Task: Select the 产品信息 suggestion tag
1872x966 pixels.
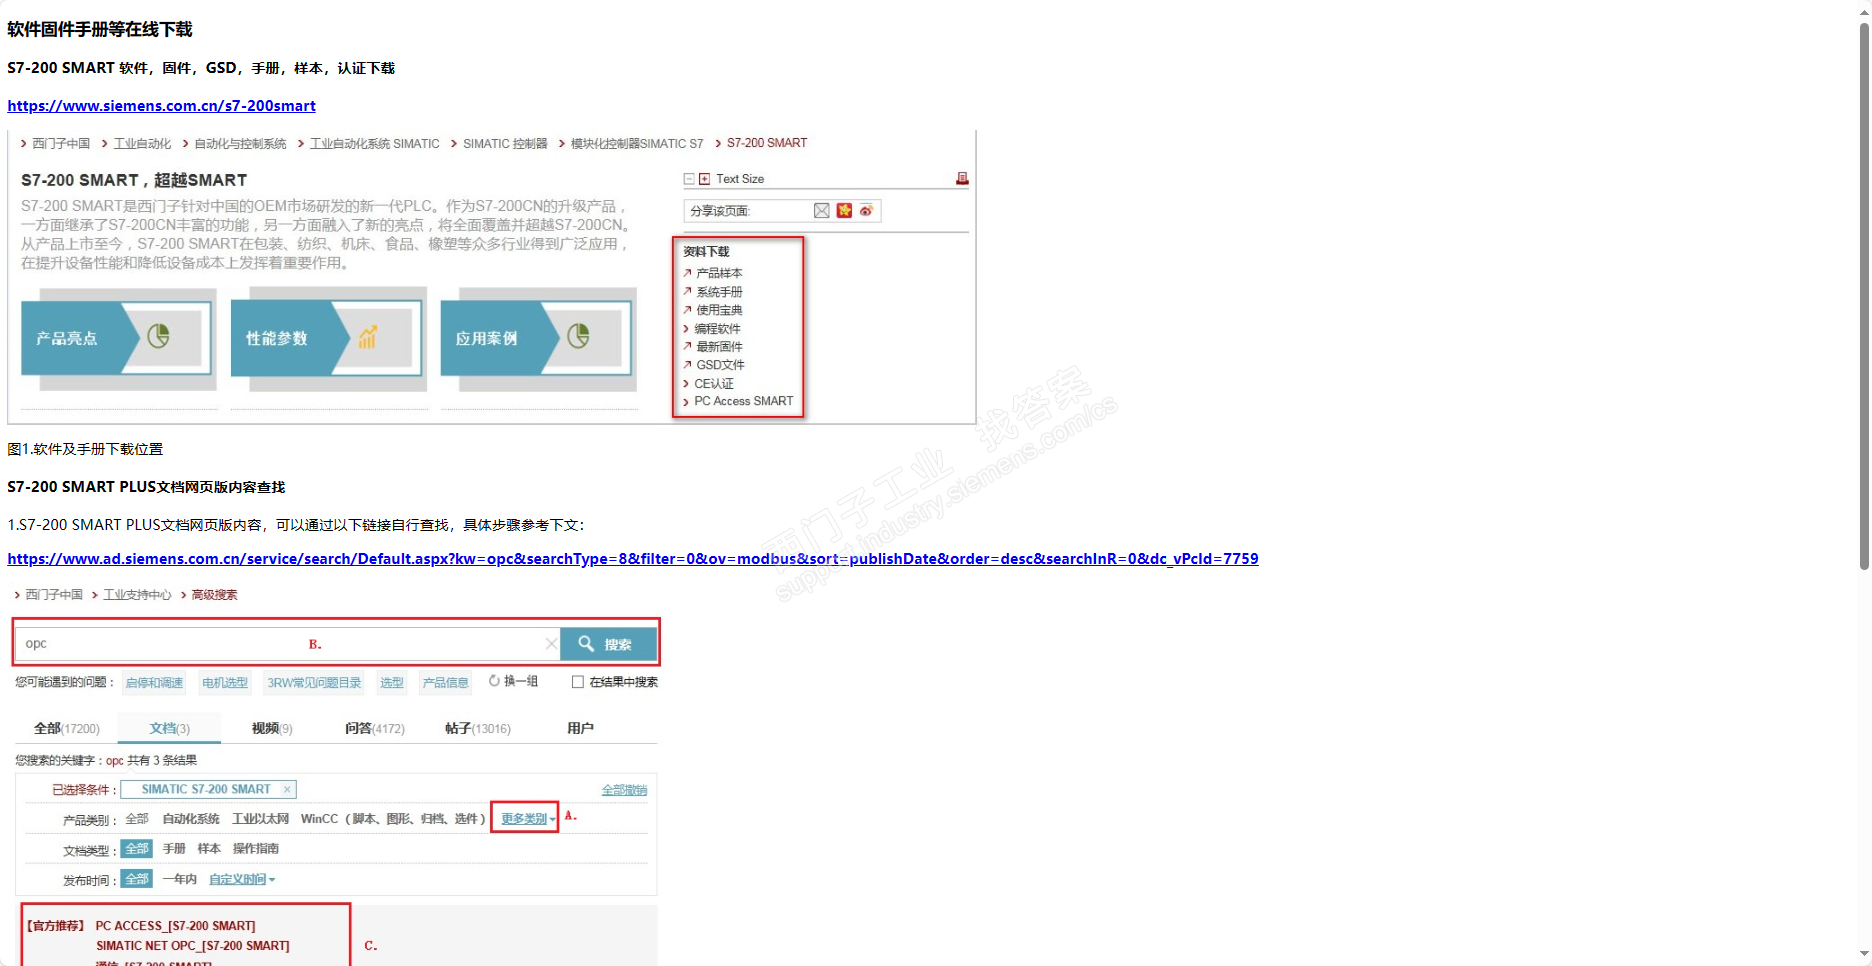Action: coord(445,683)
